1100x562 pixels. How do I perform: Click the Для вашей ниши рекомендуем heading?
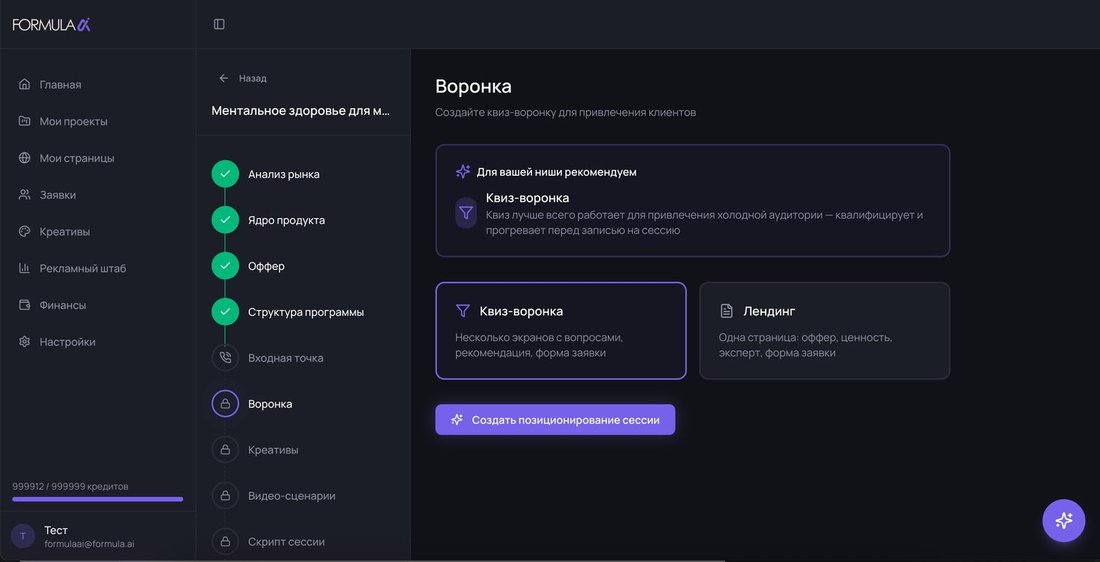pyautogui.click(x=556, y=172)
